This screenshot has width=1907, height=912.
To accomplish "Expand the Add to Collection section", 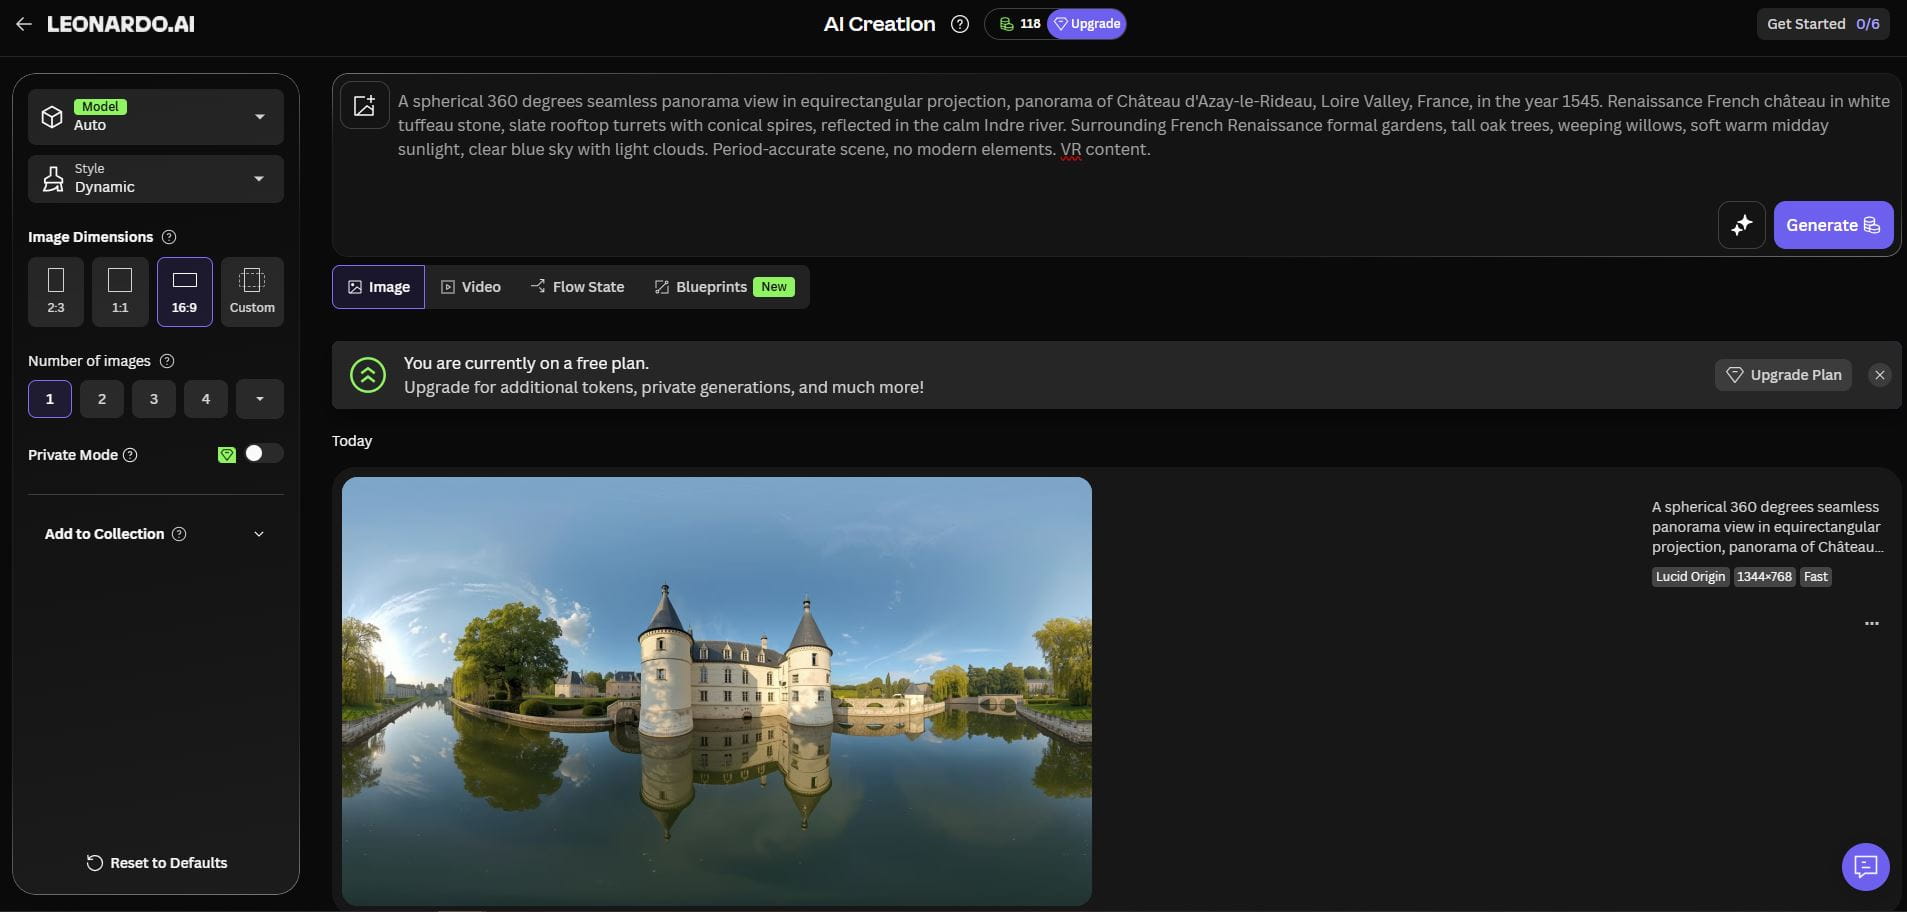I will [x=258, y=534].
